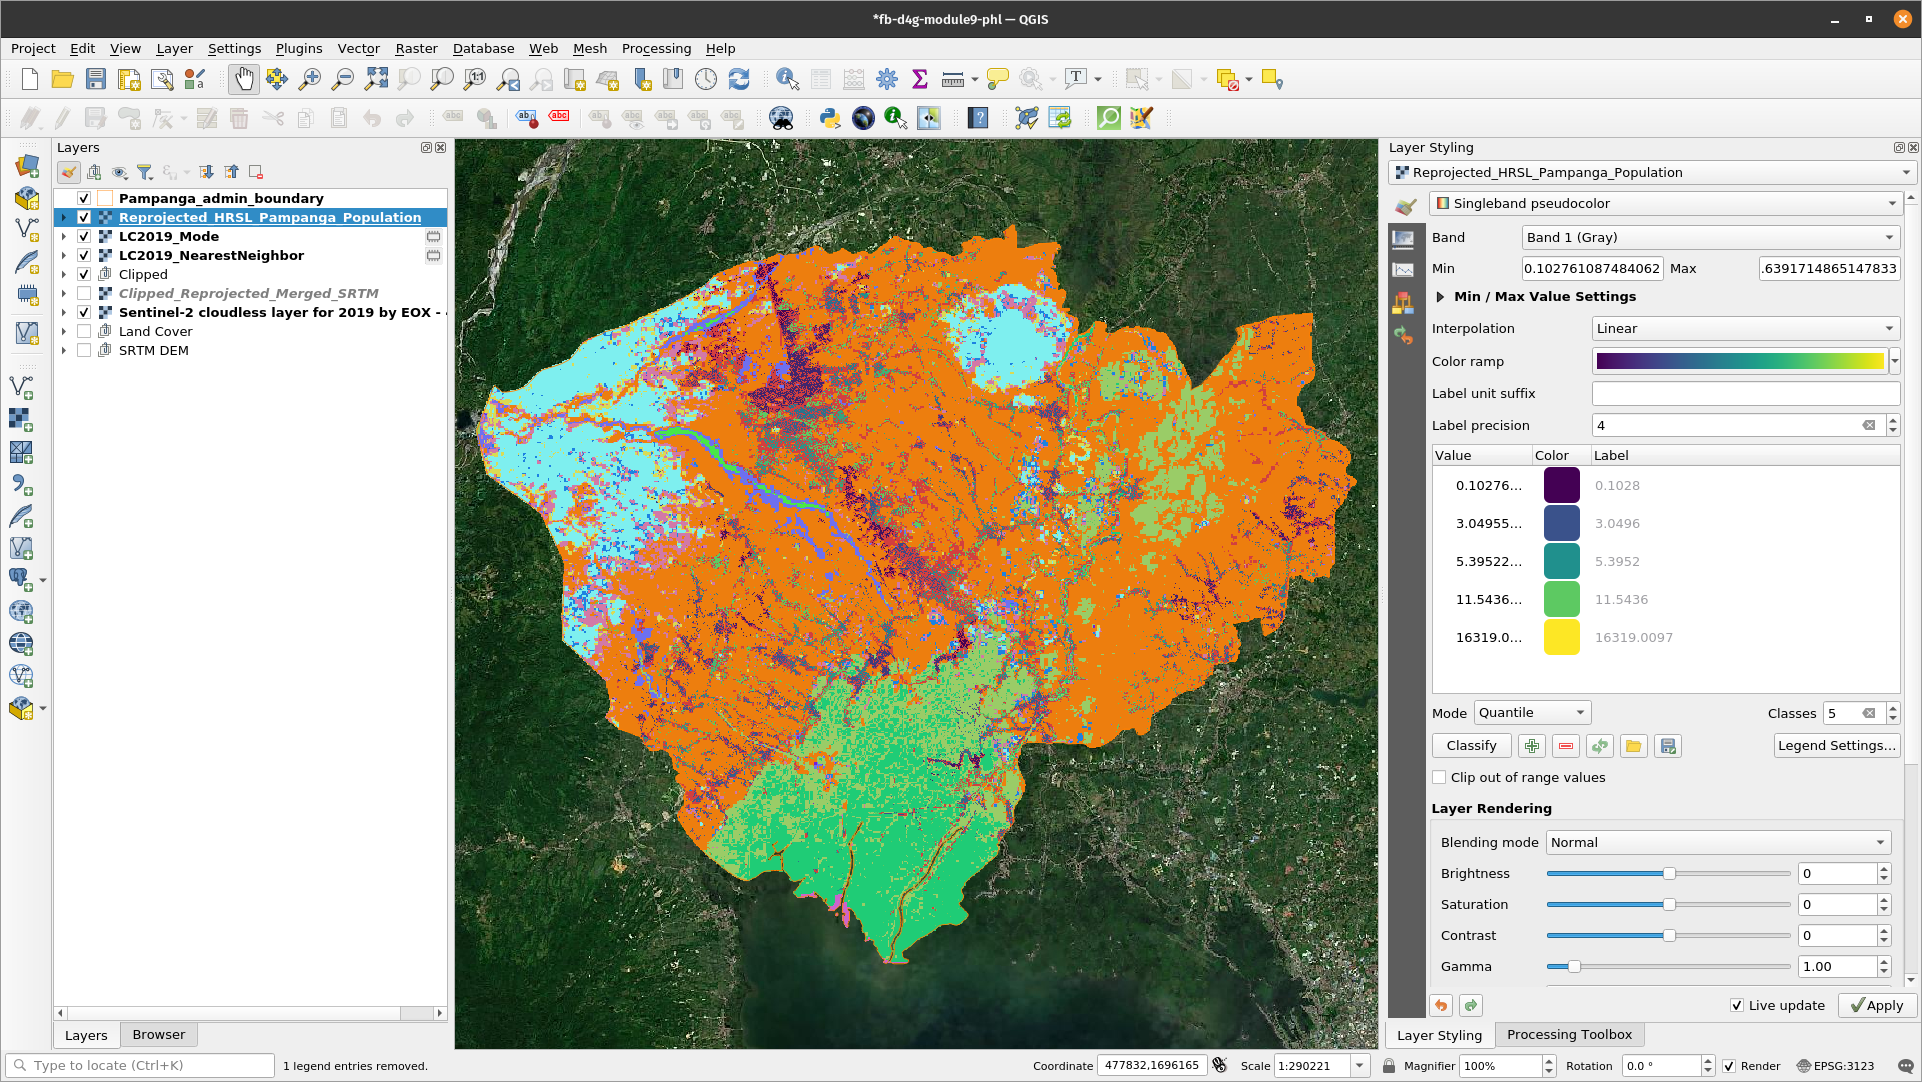The image size is (1922, 1082).
Task: Toggle visibility of Reprojected_HRSL_Pampanga_Population layer
Action: tap(83, 216)
